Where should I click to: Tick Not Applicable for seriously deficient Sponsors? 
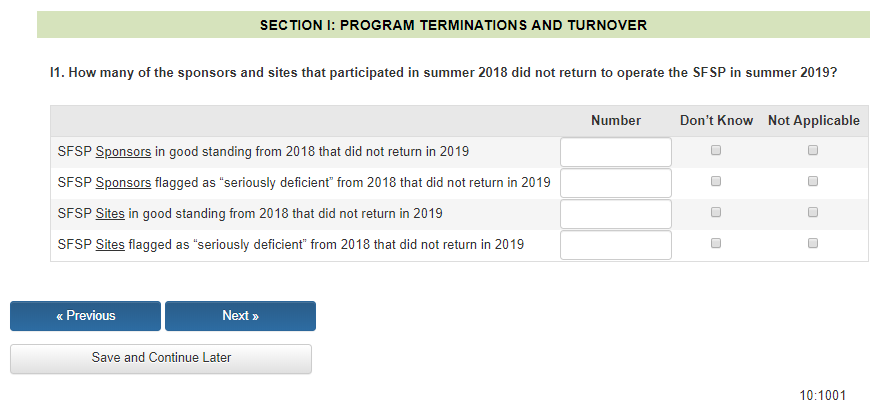[813, 182]
